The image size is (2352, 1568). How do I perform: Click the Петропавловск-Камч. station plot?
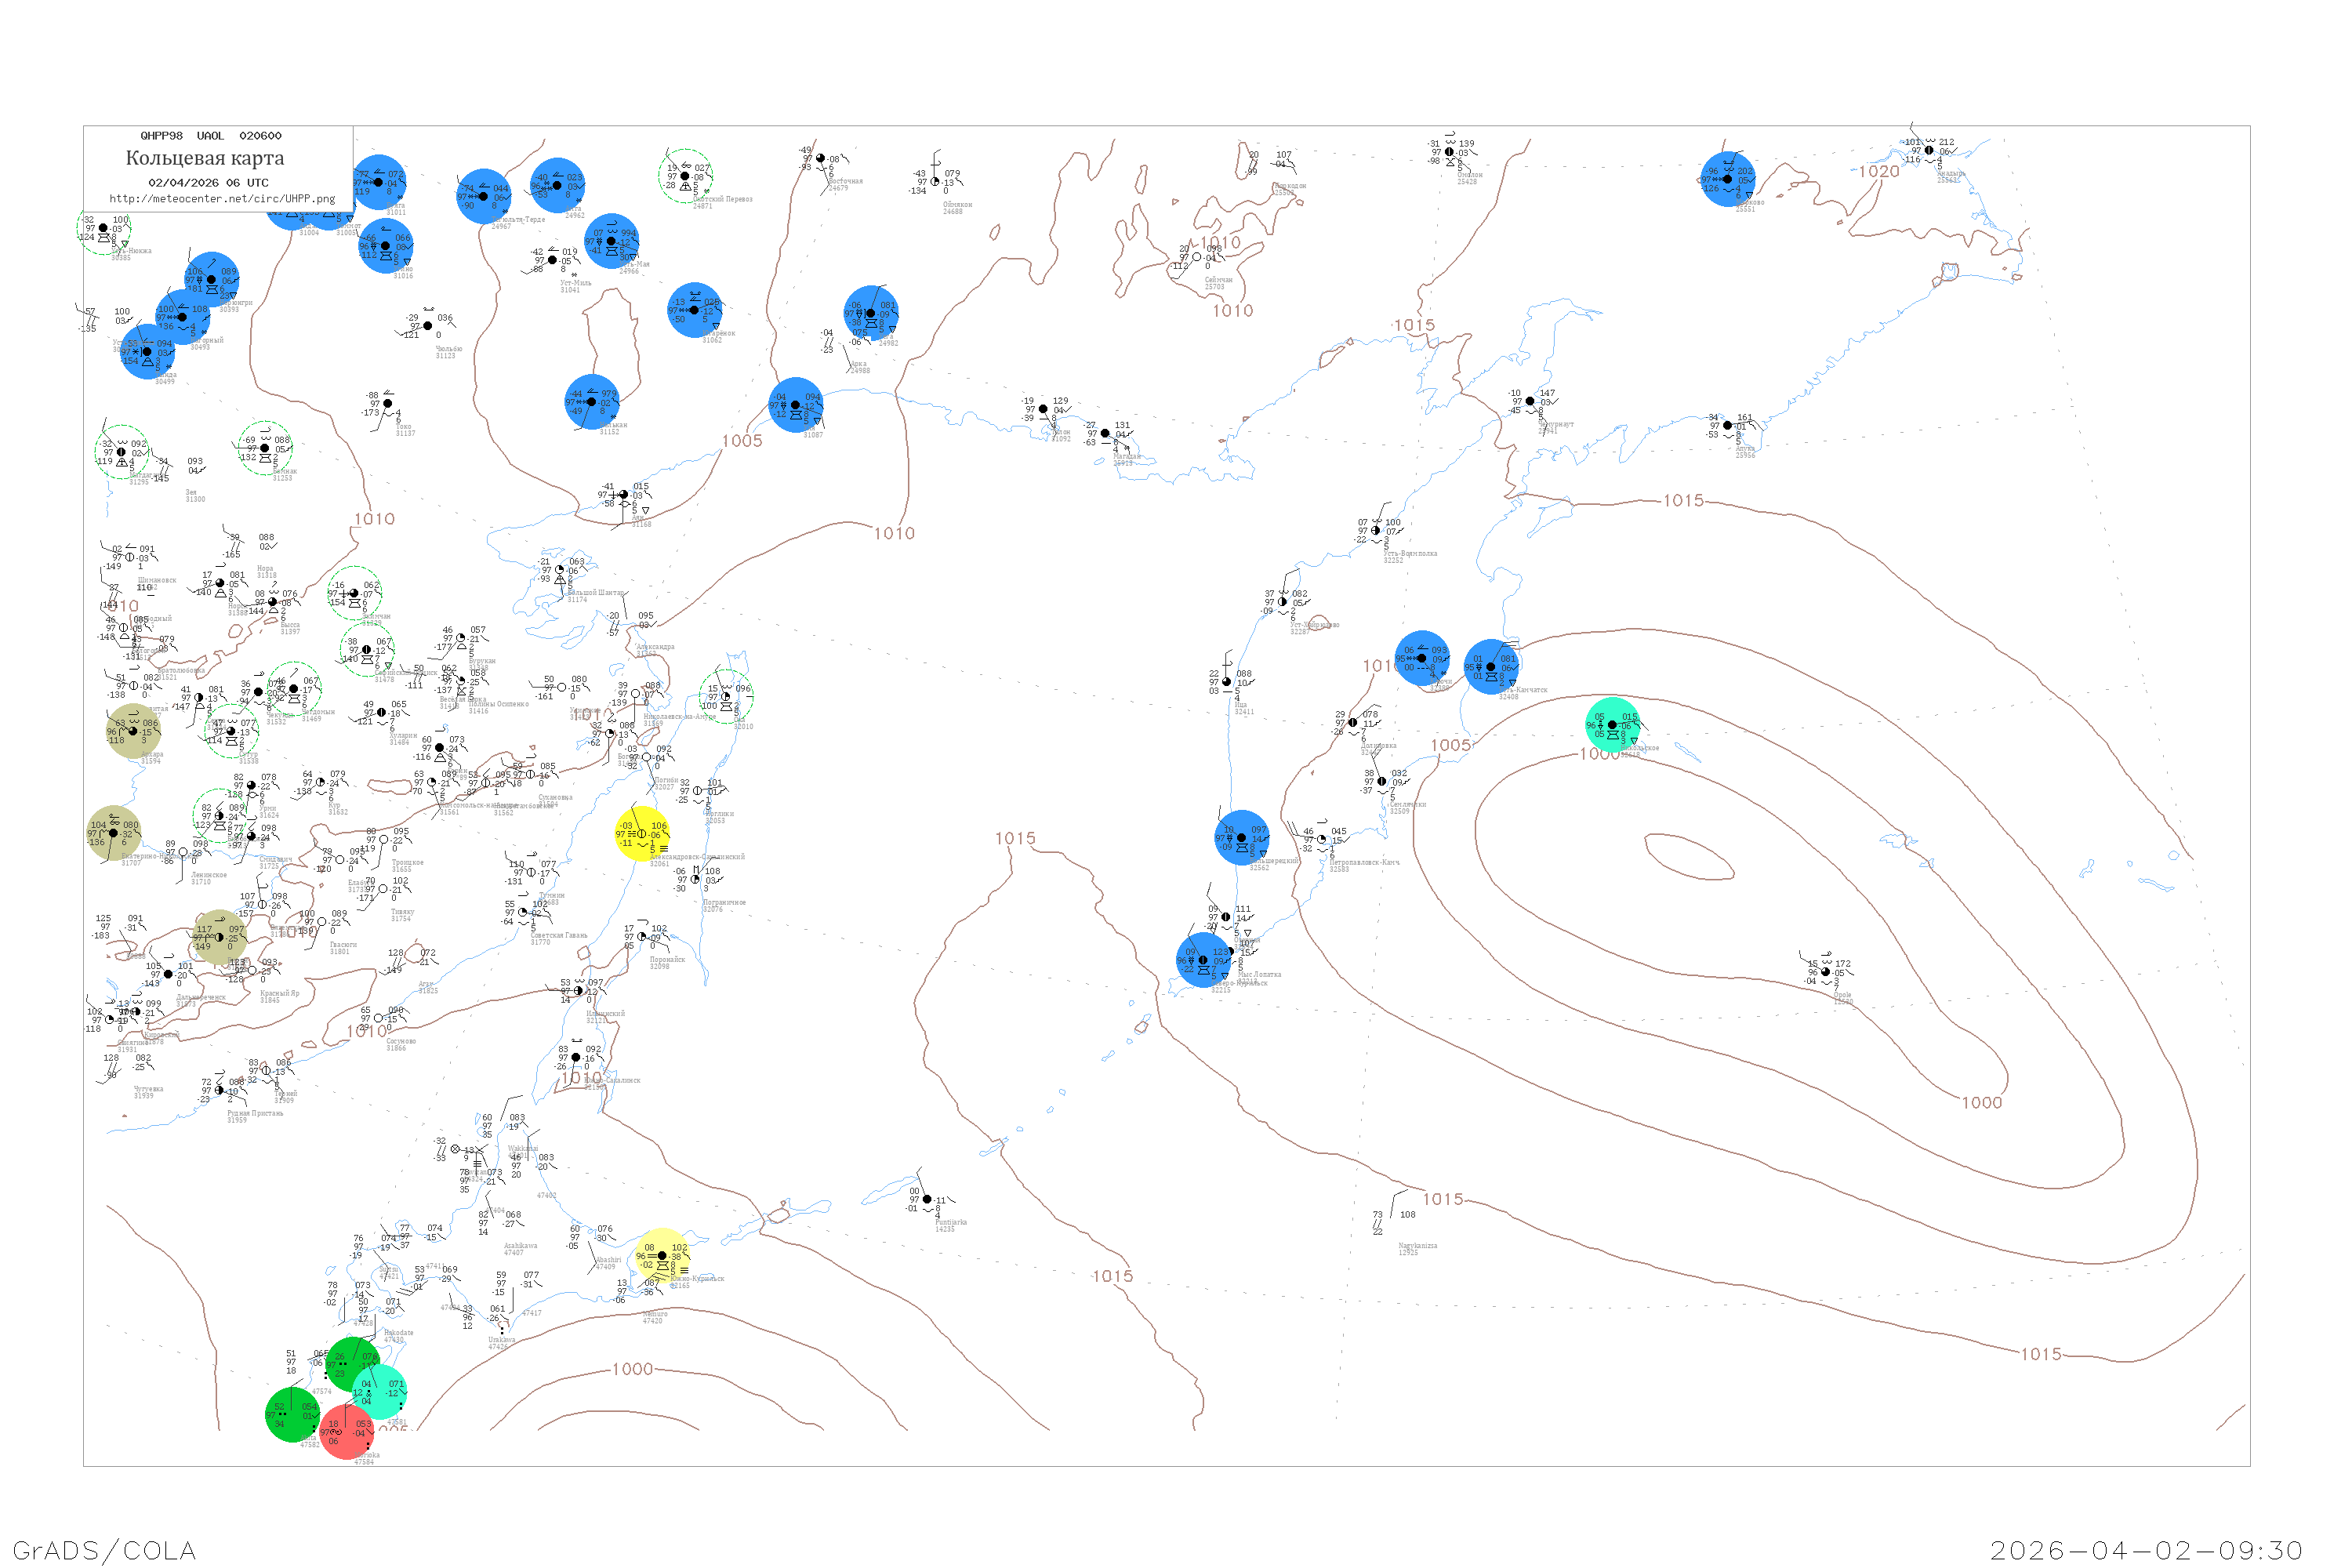point(1322,840)
